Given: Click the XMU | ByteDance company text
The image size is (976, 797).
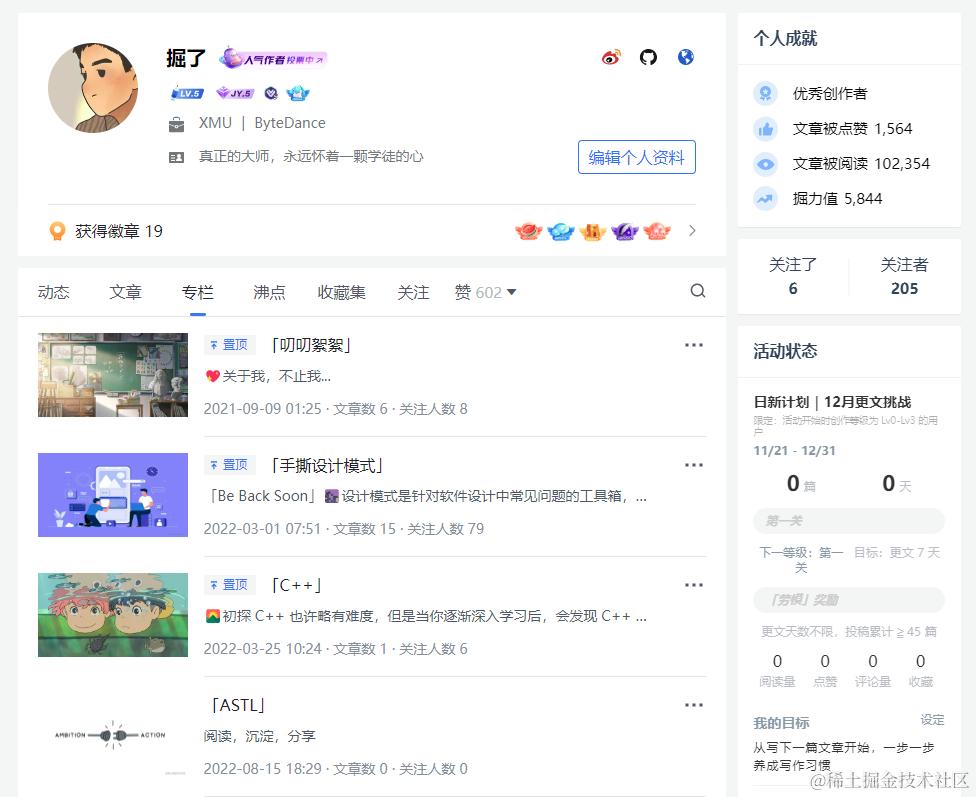Looking at the screenshot, I should coord(262,123).
